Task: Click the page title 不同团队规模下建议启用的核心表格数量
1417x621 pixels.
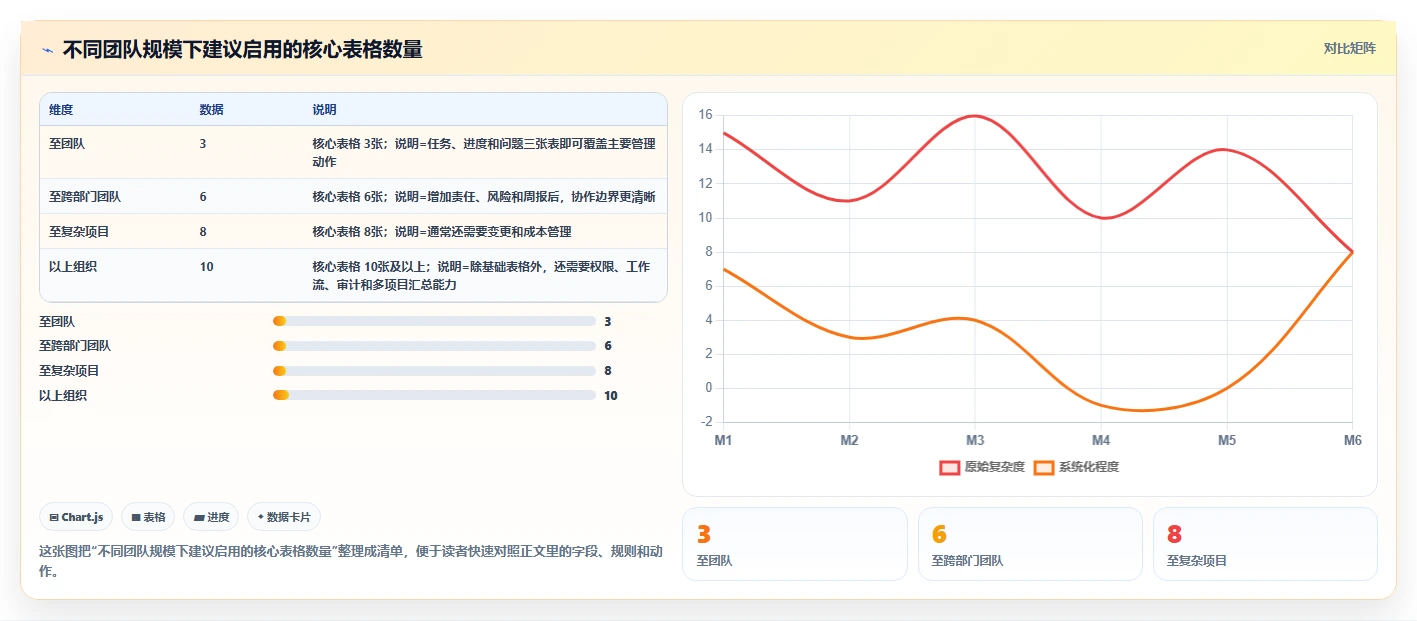Action: pyautogui.click(x=243, y=49)
